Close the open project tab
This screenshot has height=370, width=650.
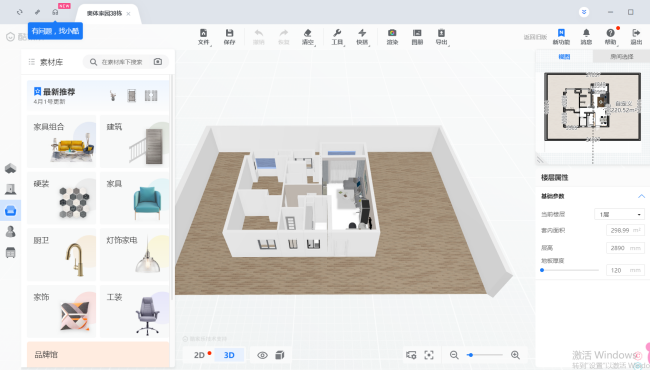128,14
